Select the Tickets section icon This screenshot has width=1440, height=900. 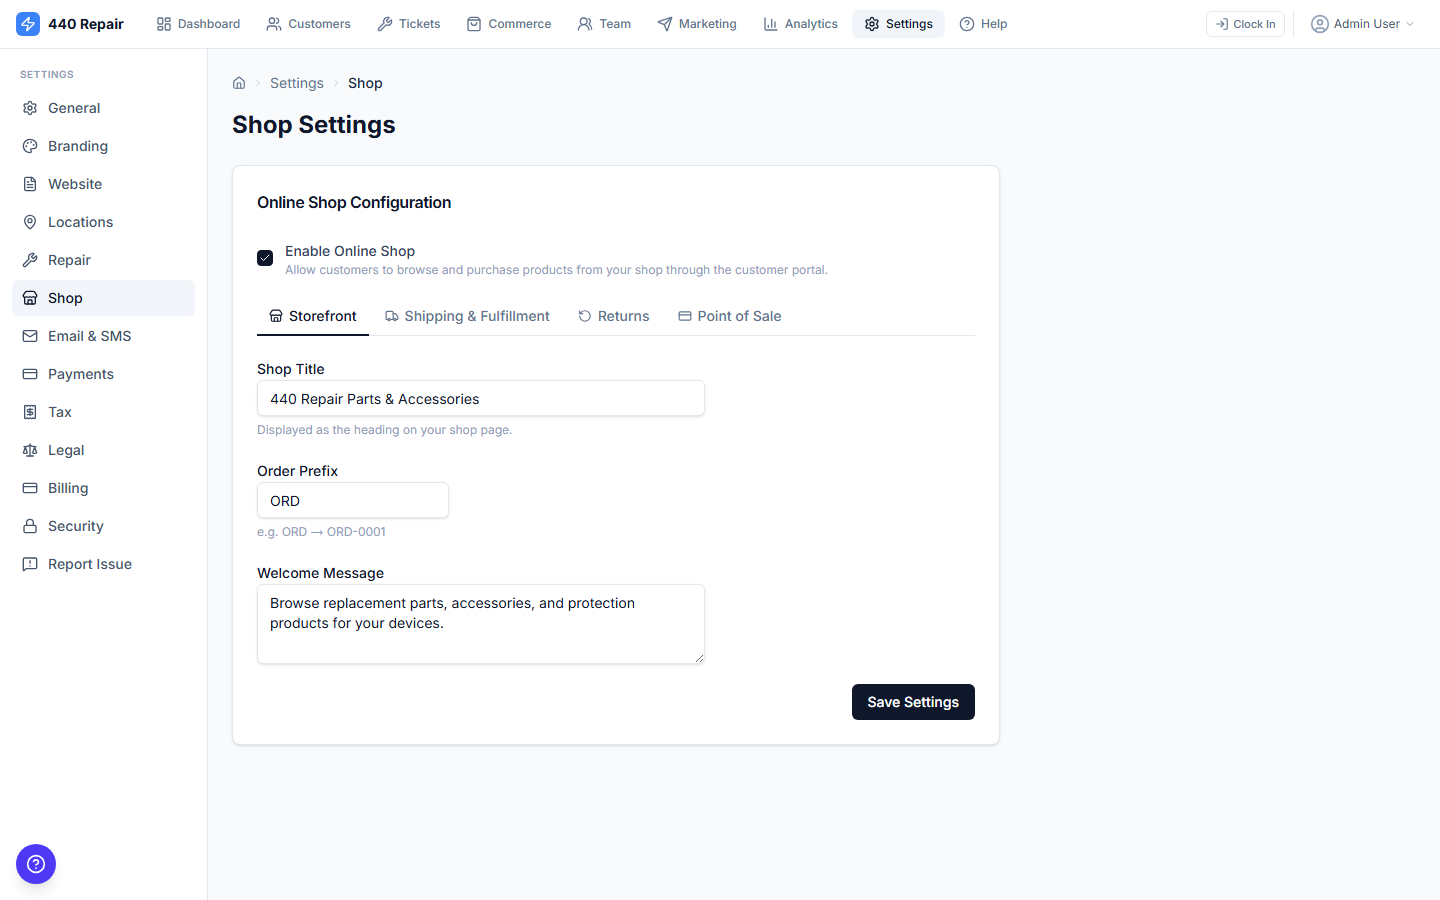pyautogui.click(x=383, y=23)
